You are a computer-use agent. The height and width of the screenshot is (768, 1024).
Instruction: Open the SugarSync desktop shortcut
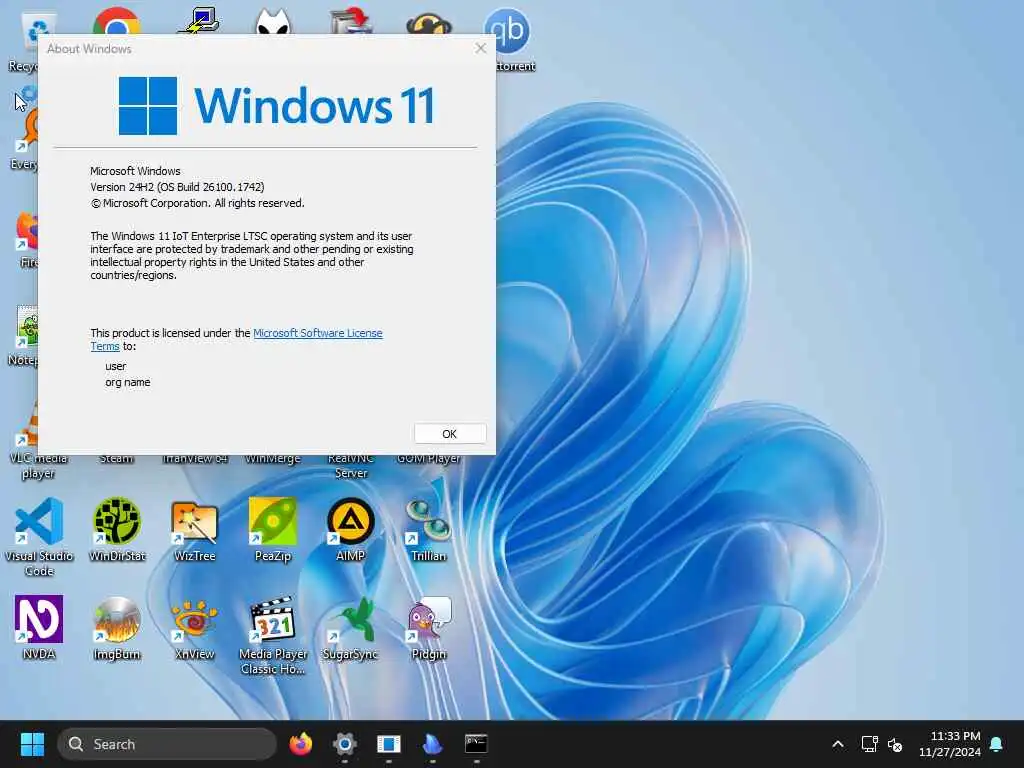351,628
